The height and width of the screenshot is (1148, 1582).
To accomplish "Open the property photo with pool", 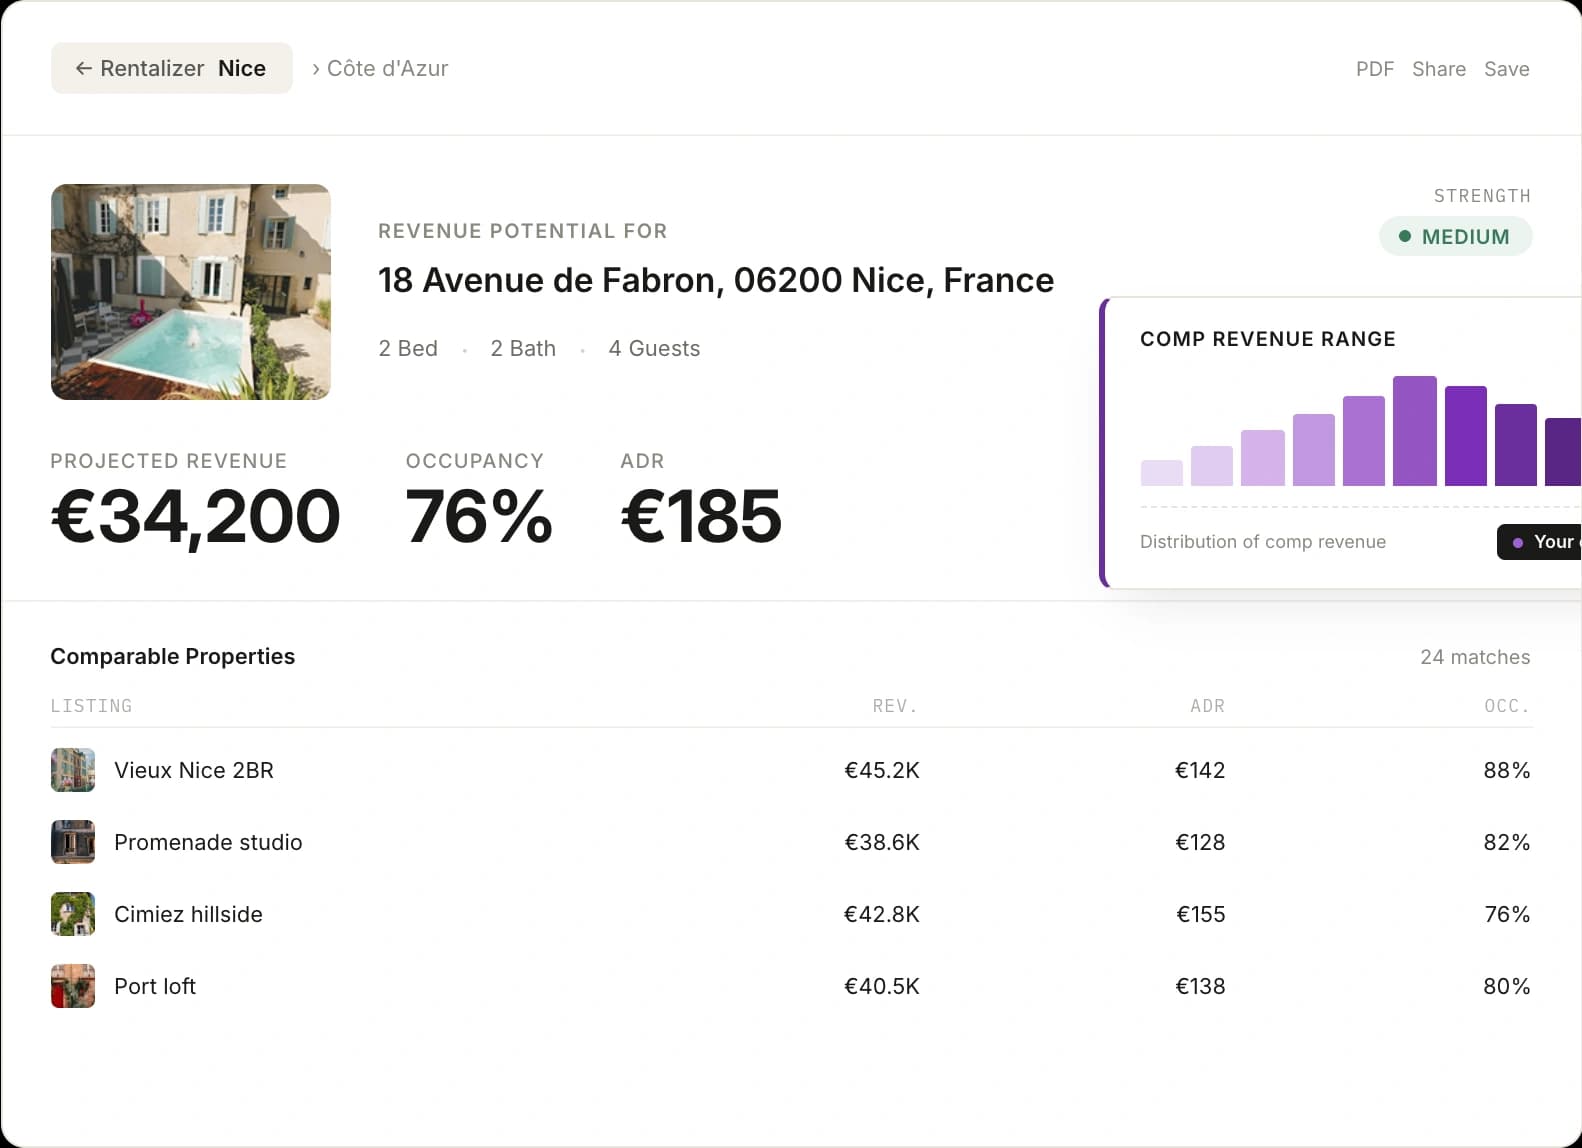I will click(191, 292).
